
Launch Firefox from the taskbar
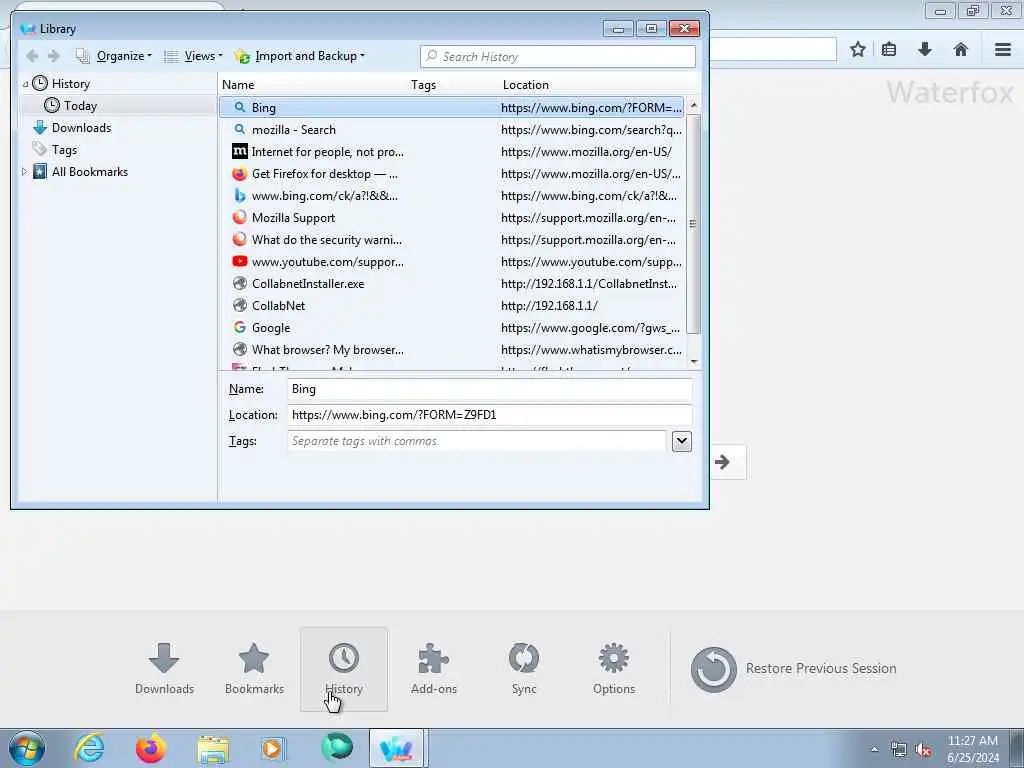click(151, 749)
